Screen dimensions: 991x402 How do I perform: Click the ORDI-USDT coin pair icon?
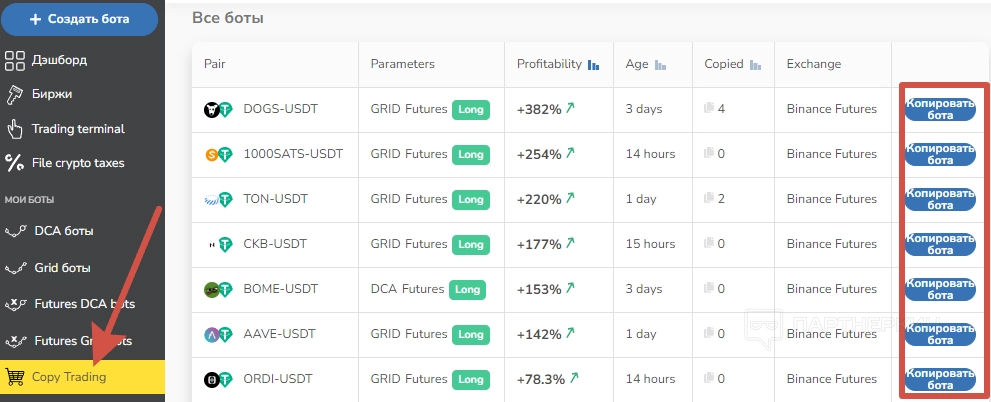click(219, 379)
